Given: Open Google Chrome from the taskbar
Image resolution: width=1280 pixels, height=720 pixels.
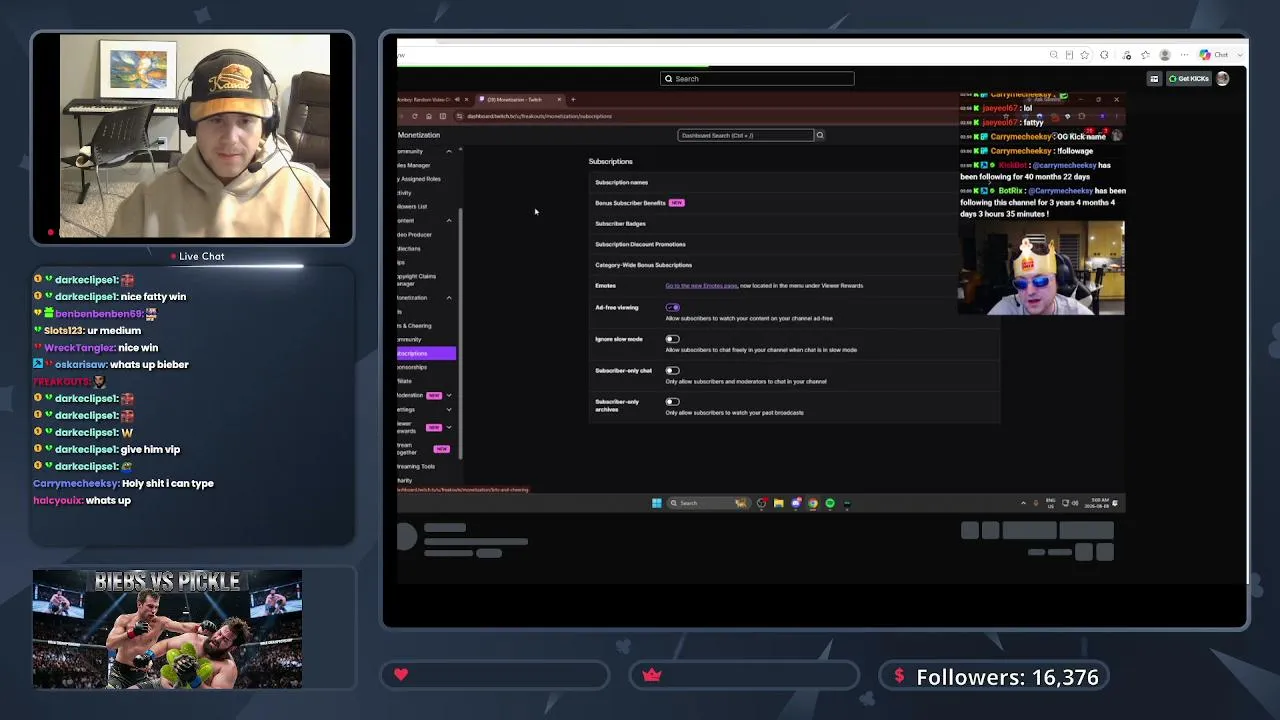Looking at the screenshot, I should (812, 503).
